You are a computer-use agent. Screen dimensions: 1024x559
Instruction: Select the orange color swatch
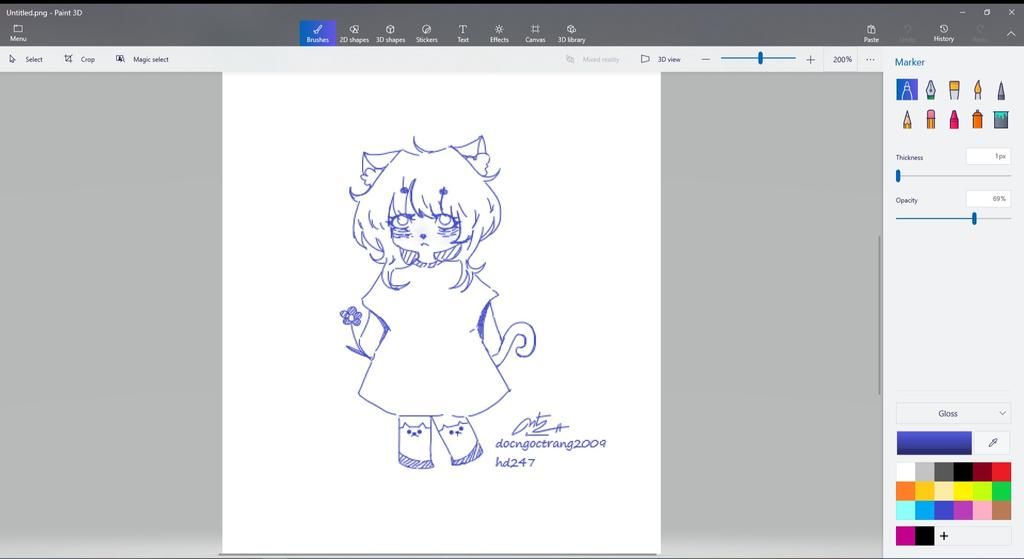pos(906,490)
